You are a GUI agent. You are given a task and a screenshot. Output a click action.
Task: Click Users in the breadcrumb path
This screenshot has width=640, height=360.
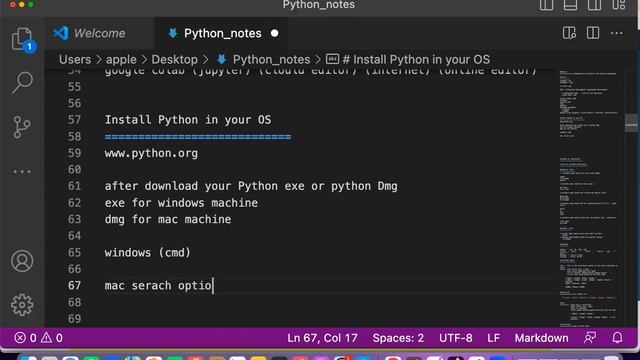[75, 60]
